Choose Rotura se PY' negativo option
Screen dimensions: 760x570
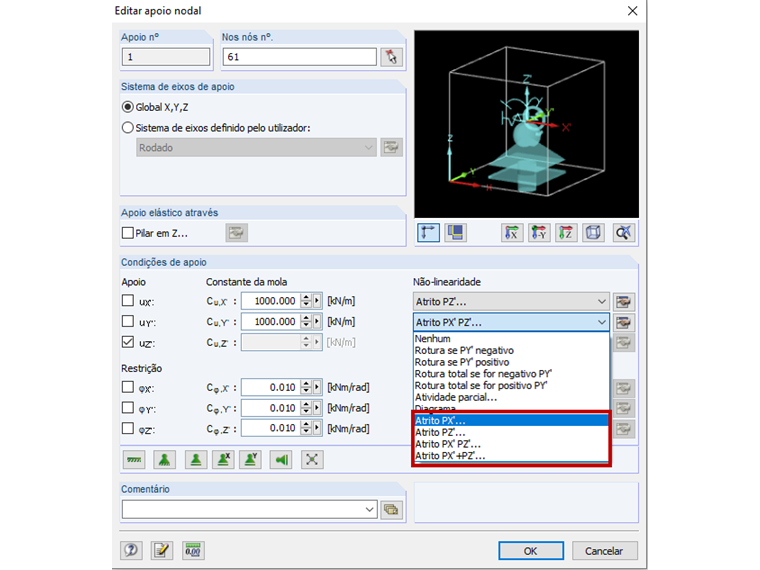[x=511, y=350]
